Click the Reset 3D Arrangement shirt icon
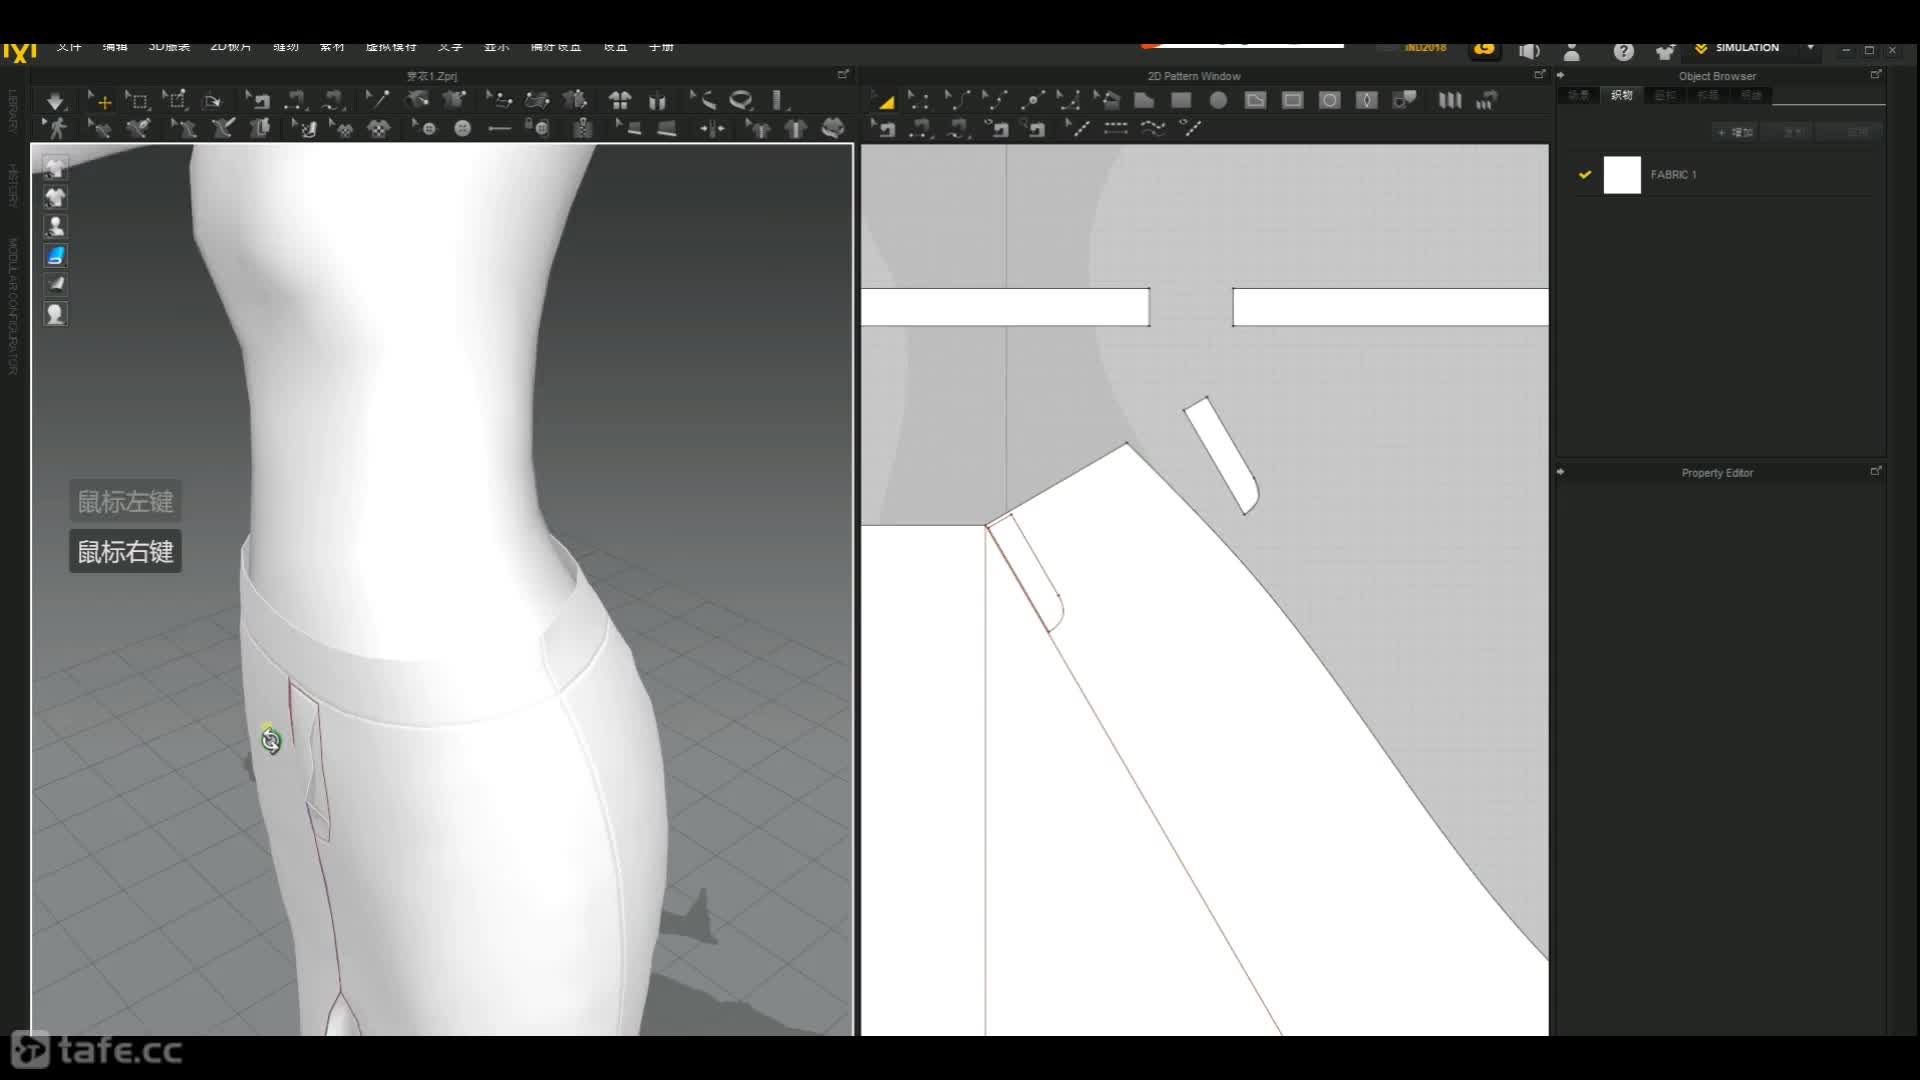 point(620,100)
